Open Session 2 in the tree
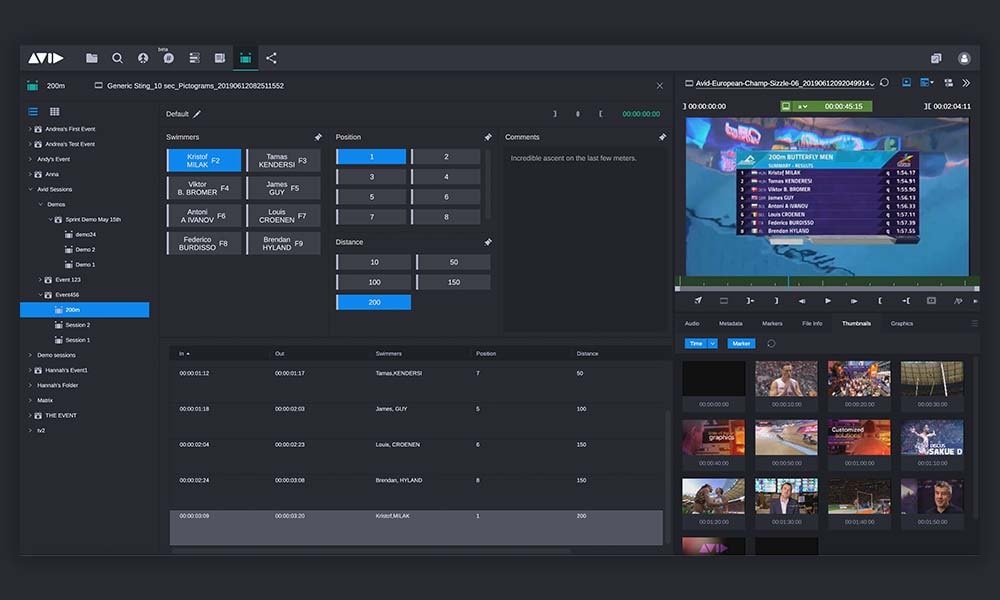This screenshot has height=600, width=1000. click(x=77, y=325)
